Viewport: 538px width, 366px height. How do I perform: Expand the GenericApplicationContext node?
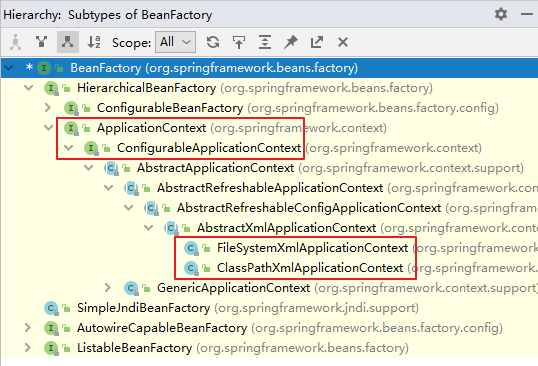pyautogui.click(x=108, y=287)
